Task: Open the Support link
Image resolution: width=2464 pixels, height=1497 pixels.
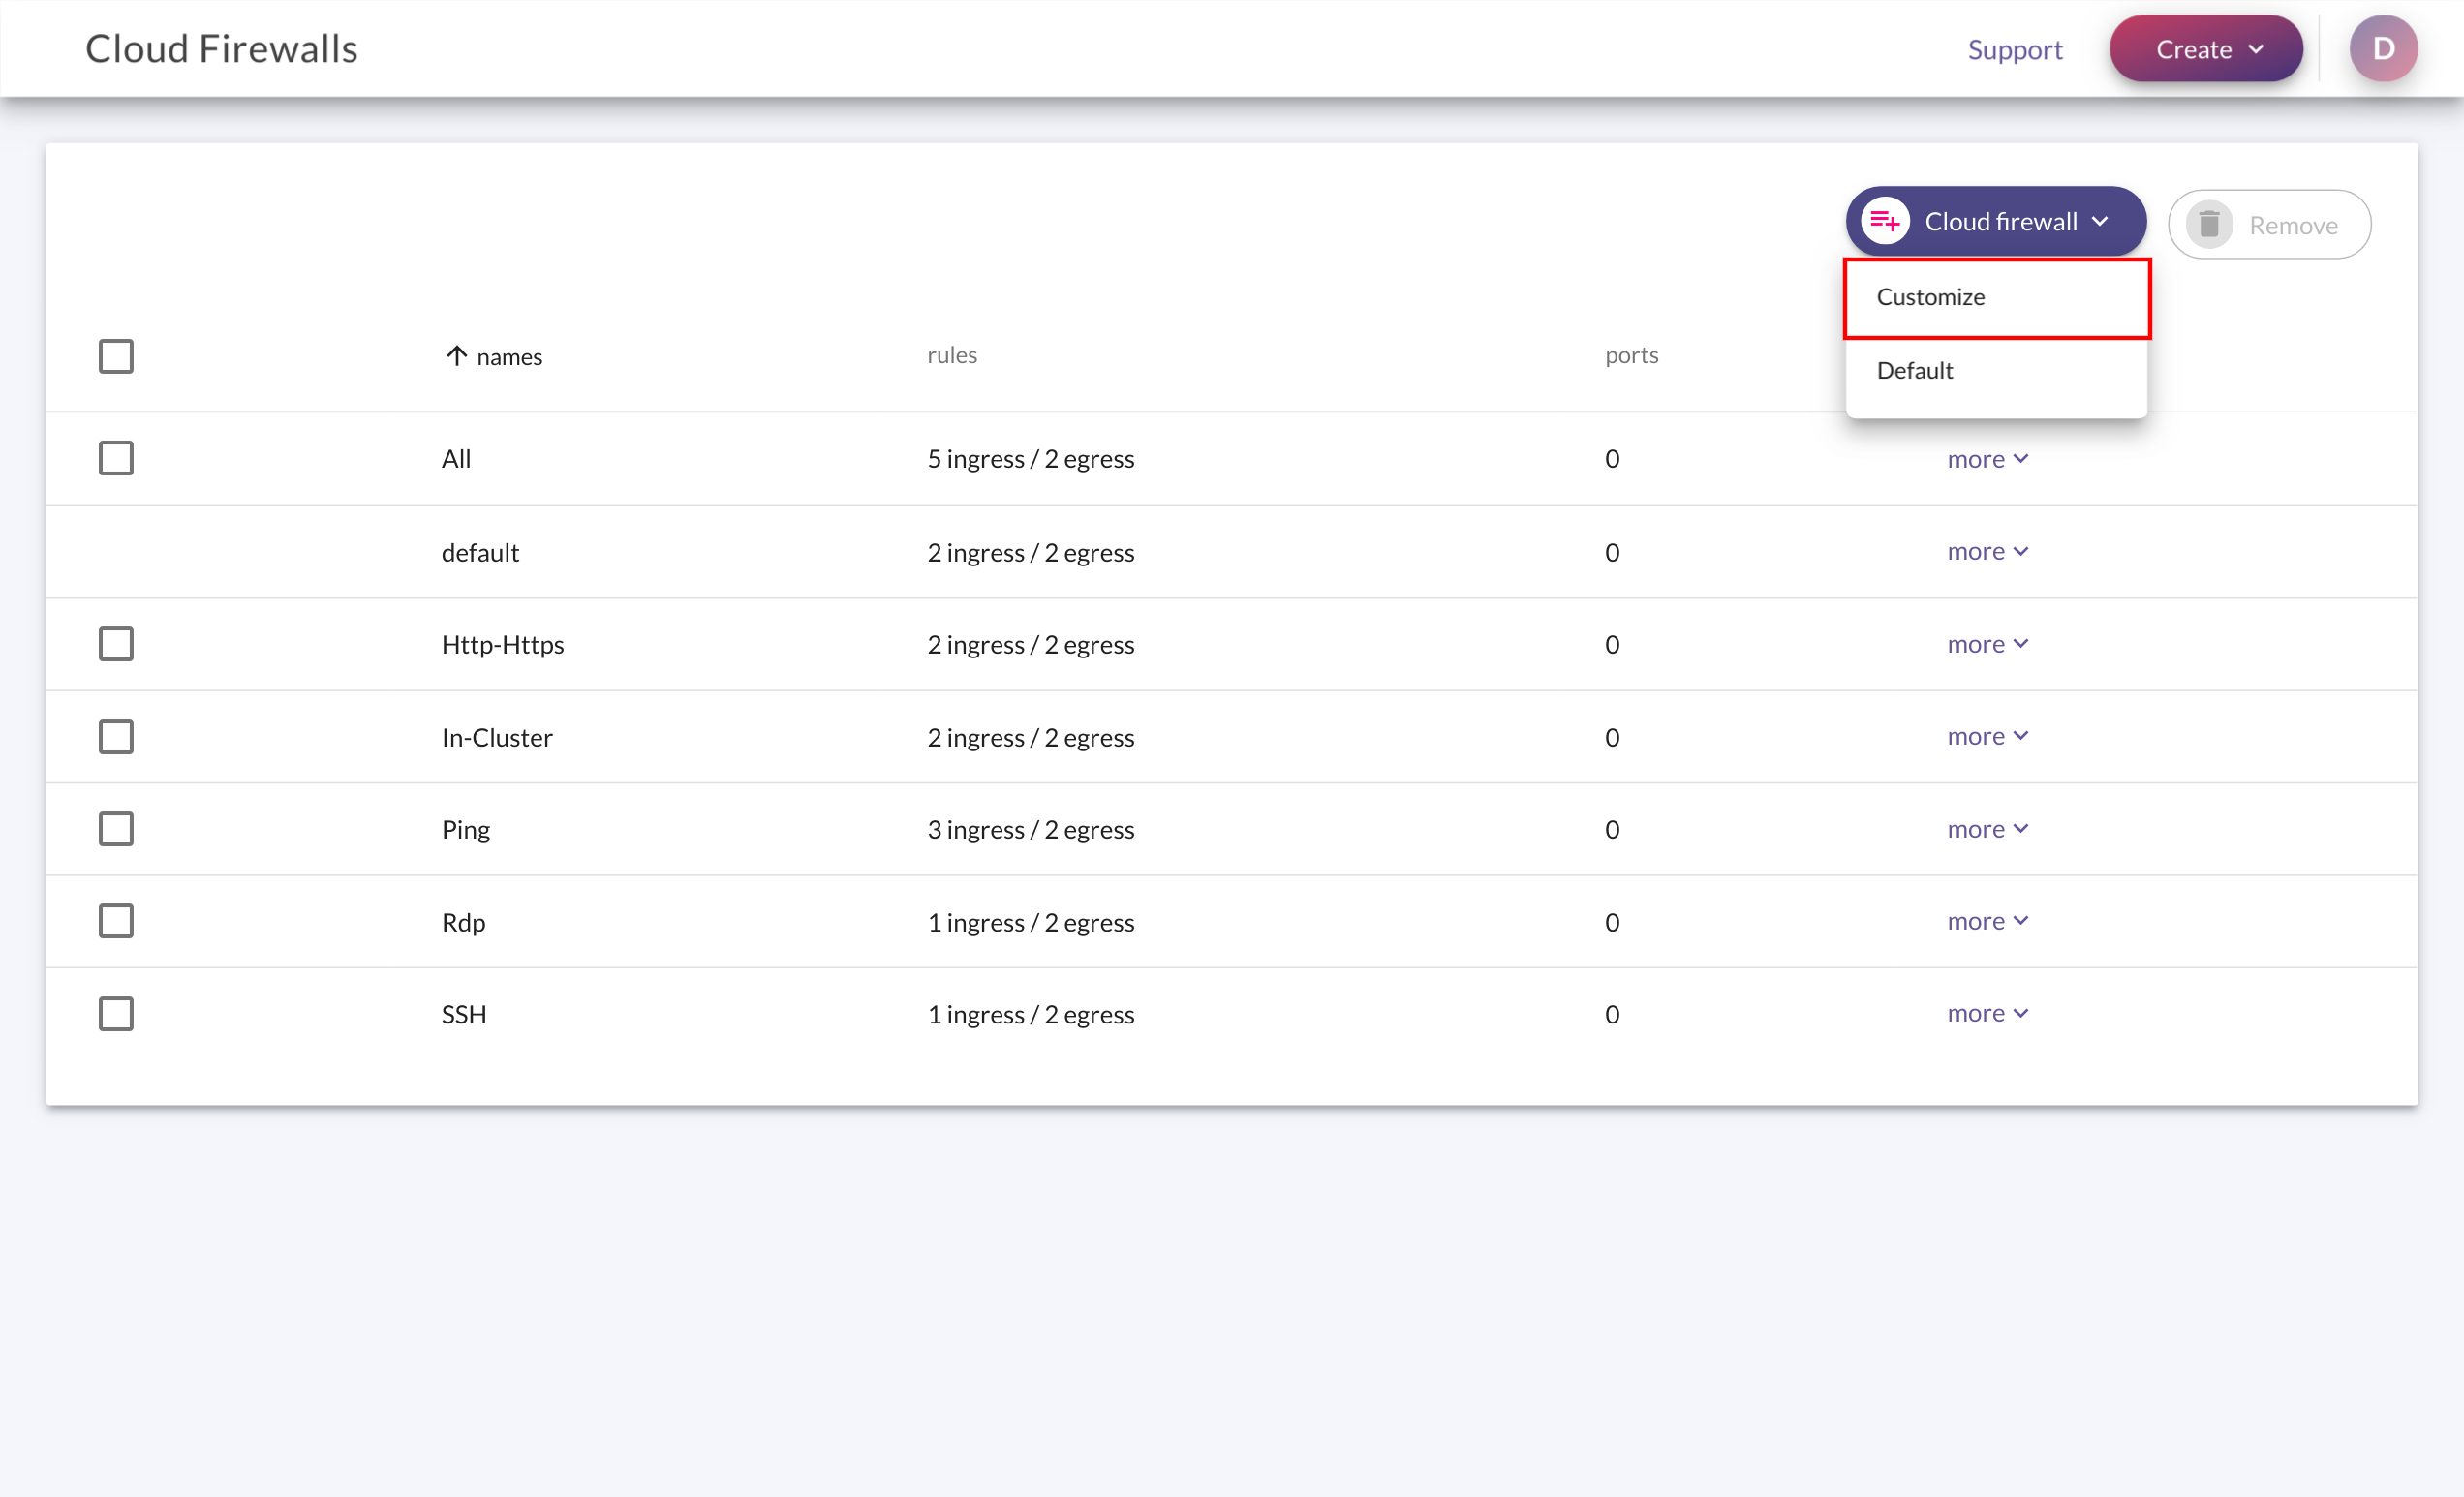Action: pyautogui.click(x=2014, y=49)
